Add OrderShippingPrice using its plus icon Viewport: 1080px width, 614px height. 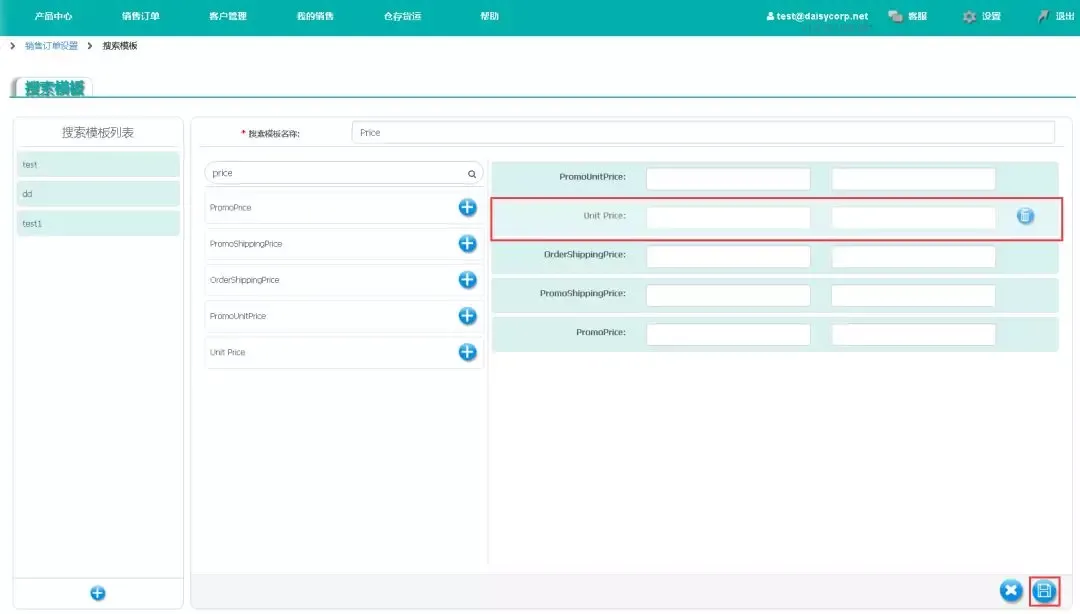click(467, 280)
